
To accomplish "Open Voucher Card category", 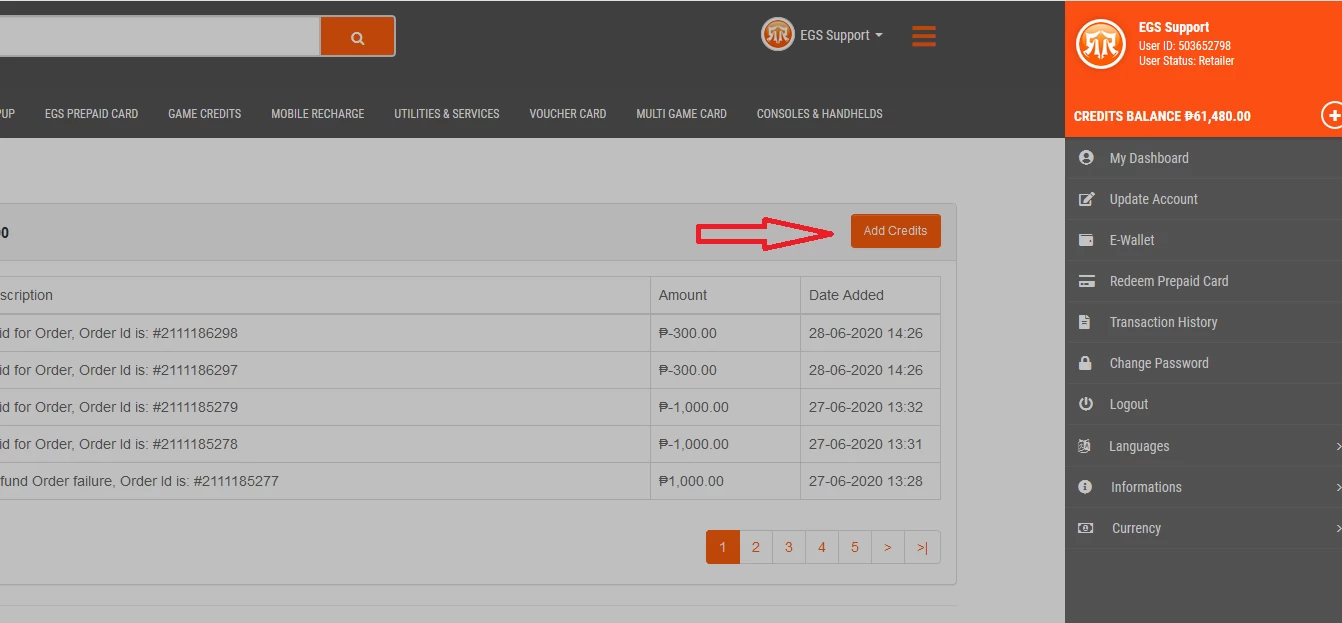I will [567, 114].
